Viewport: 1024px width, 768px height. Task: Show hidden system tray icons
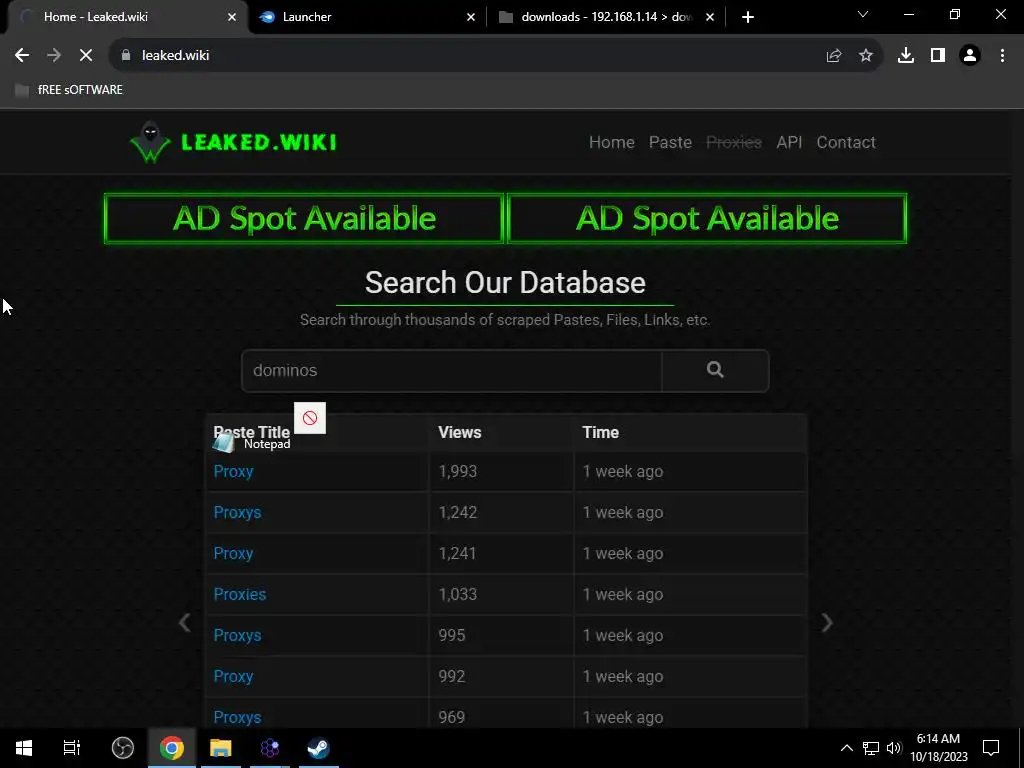[846, 748]
